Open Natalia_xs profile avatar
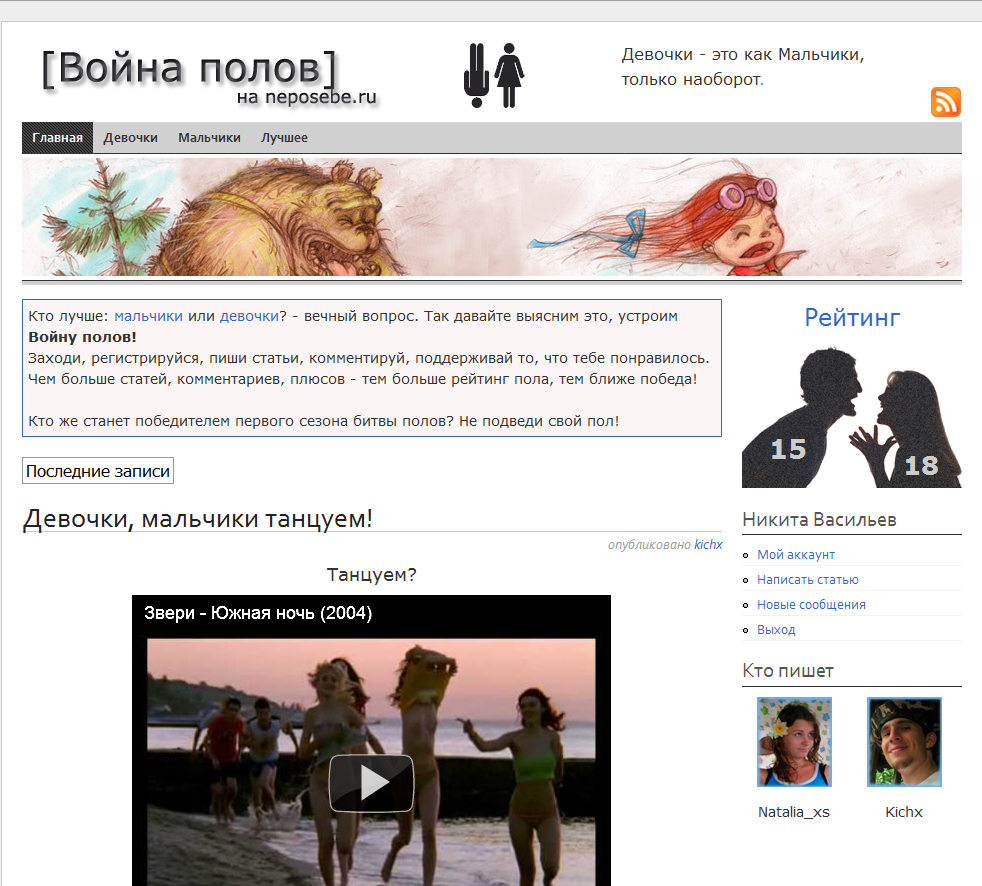This screenshot has height=886, width=982. tap(793, 742)
